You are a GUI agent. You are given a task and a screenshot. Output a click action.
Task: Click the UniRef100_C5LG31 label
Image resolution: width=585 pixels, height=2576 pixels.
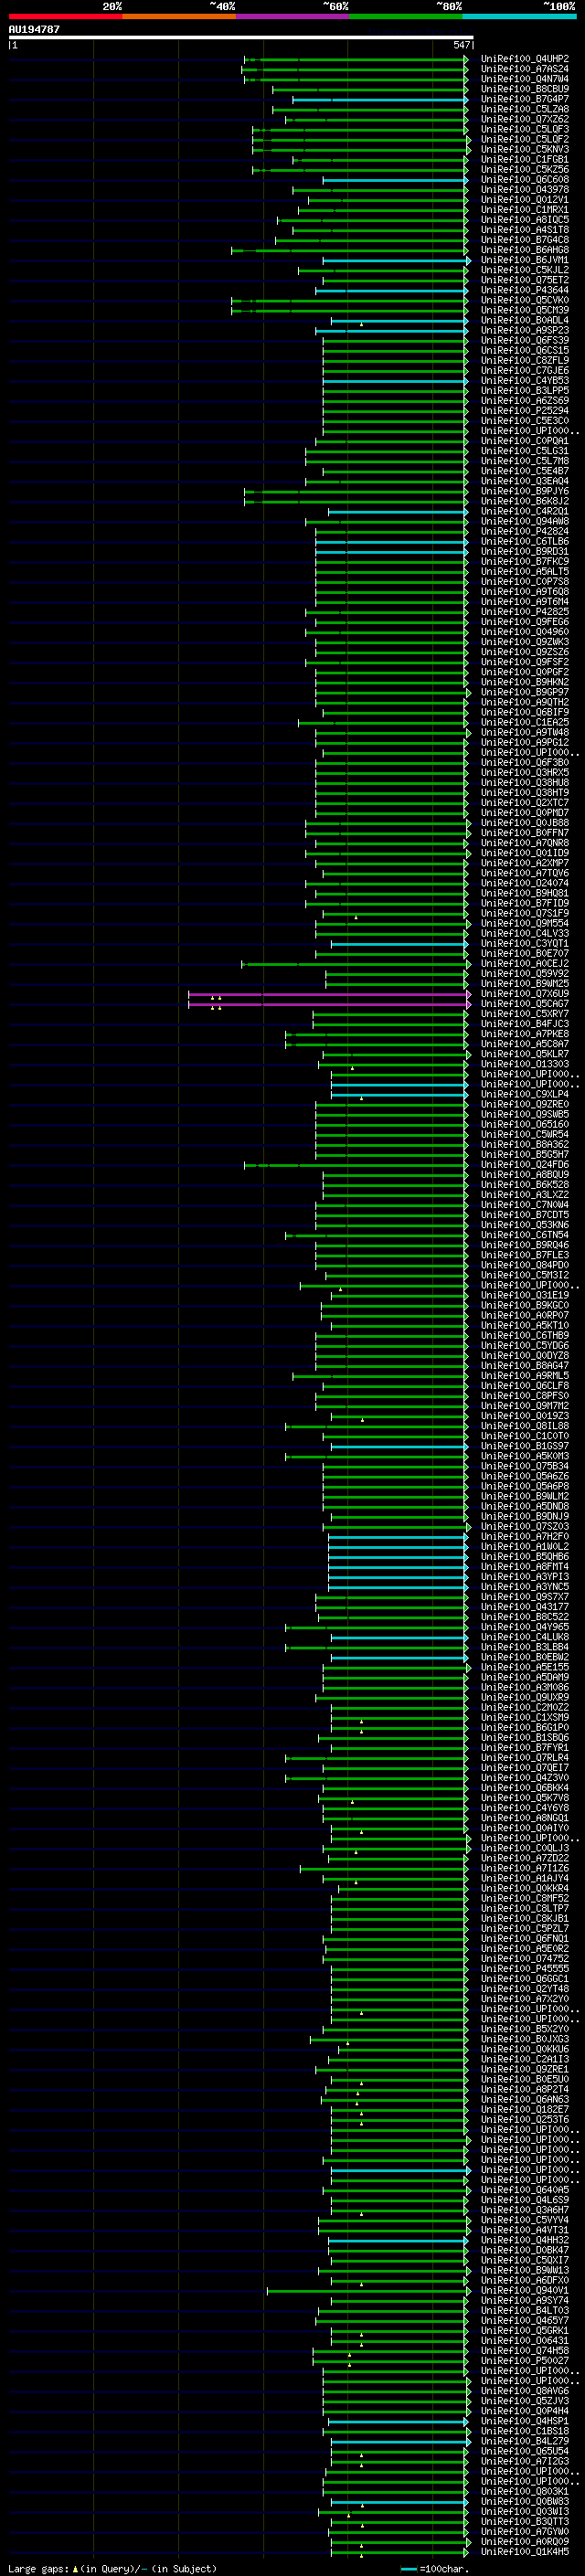tap(524, 451)
